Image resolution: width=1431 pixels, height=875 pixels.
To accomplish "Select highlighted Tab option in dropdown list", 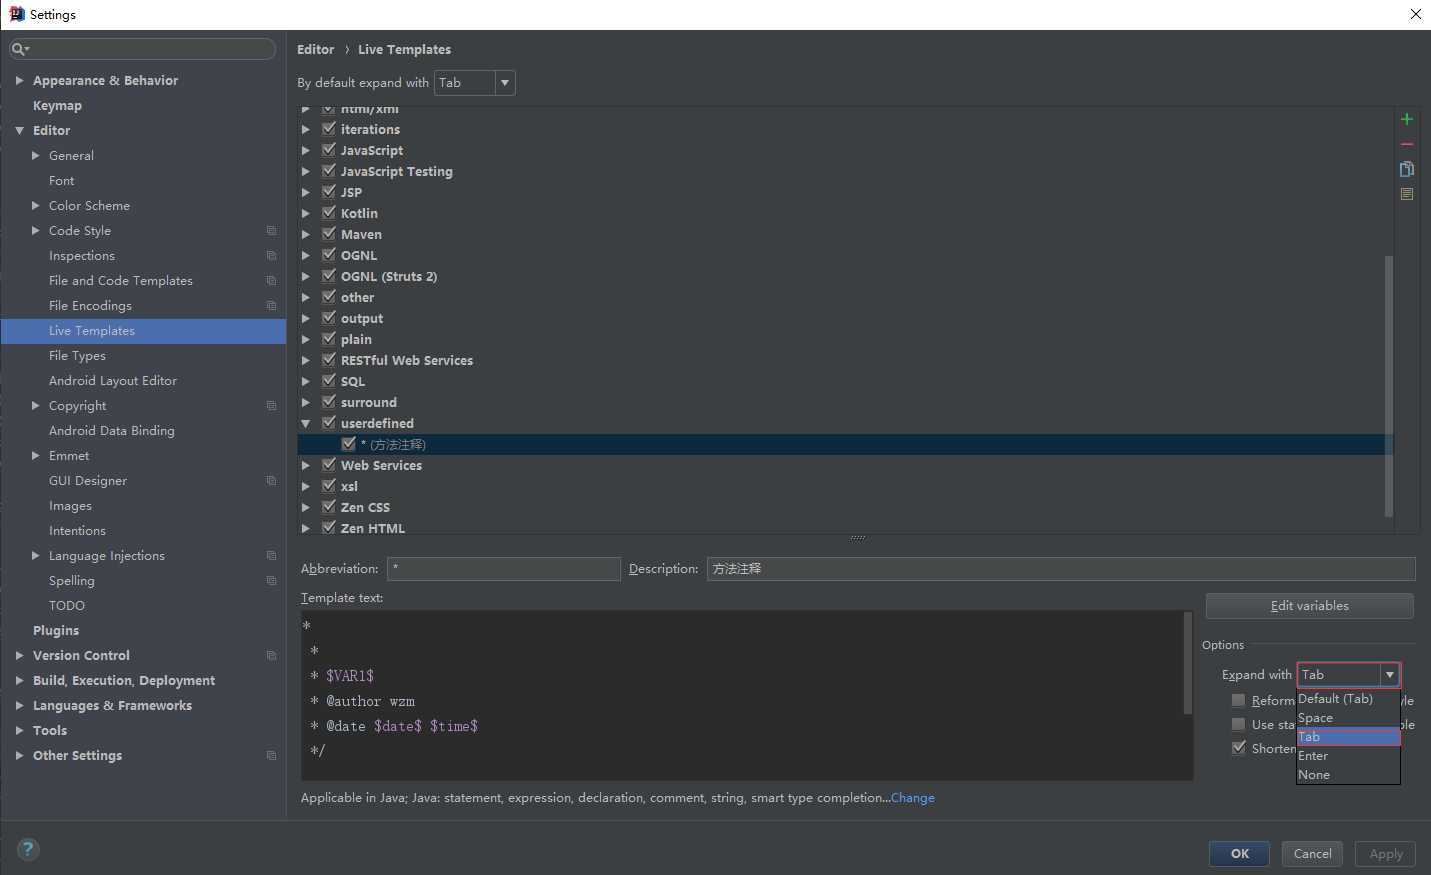I will click(1348, 737).
